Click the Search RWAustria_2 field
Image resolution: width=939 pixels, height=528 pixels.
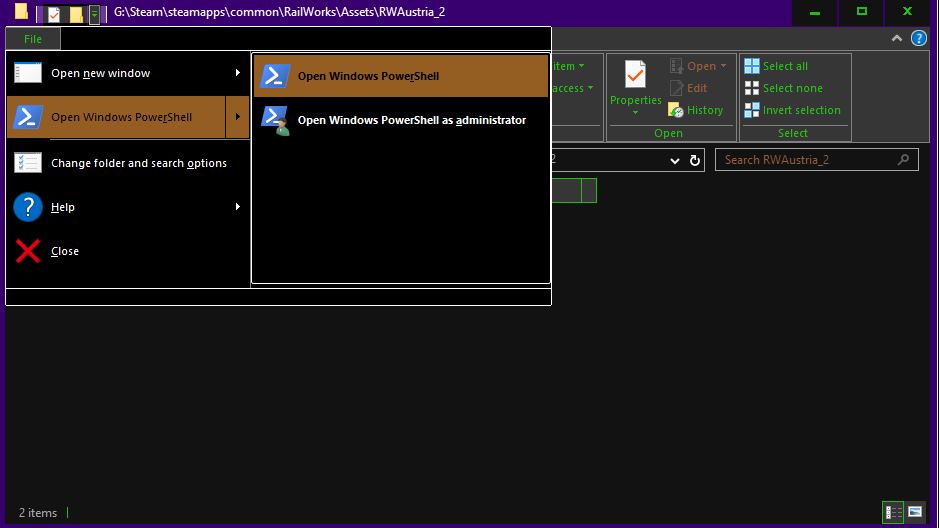tap(816, 160)
